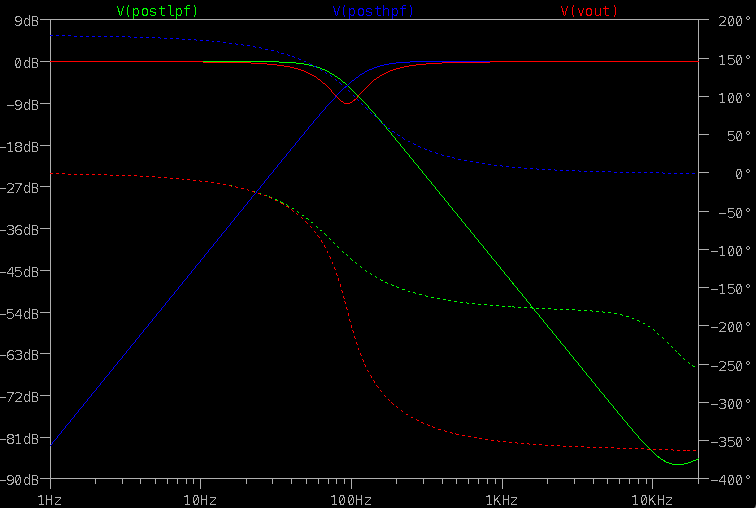Click the 1Hz frequency axis label
The image size is (756, 508).
tap(50, 500)
